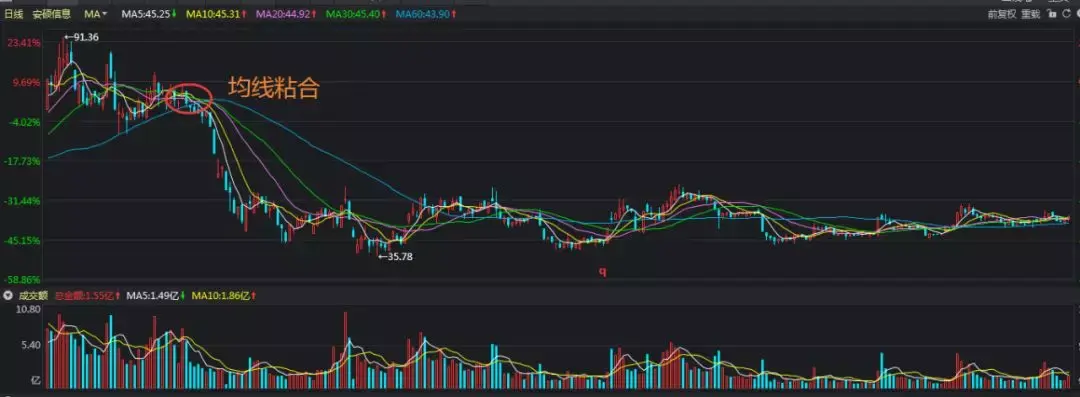This screenshot has width=1080, height=397.
Task: Click the MA20:44.92 value
Action: point(287,14)
